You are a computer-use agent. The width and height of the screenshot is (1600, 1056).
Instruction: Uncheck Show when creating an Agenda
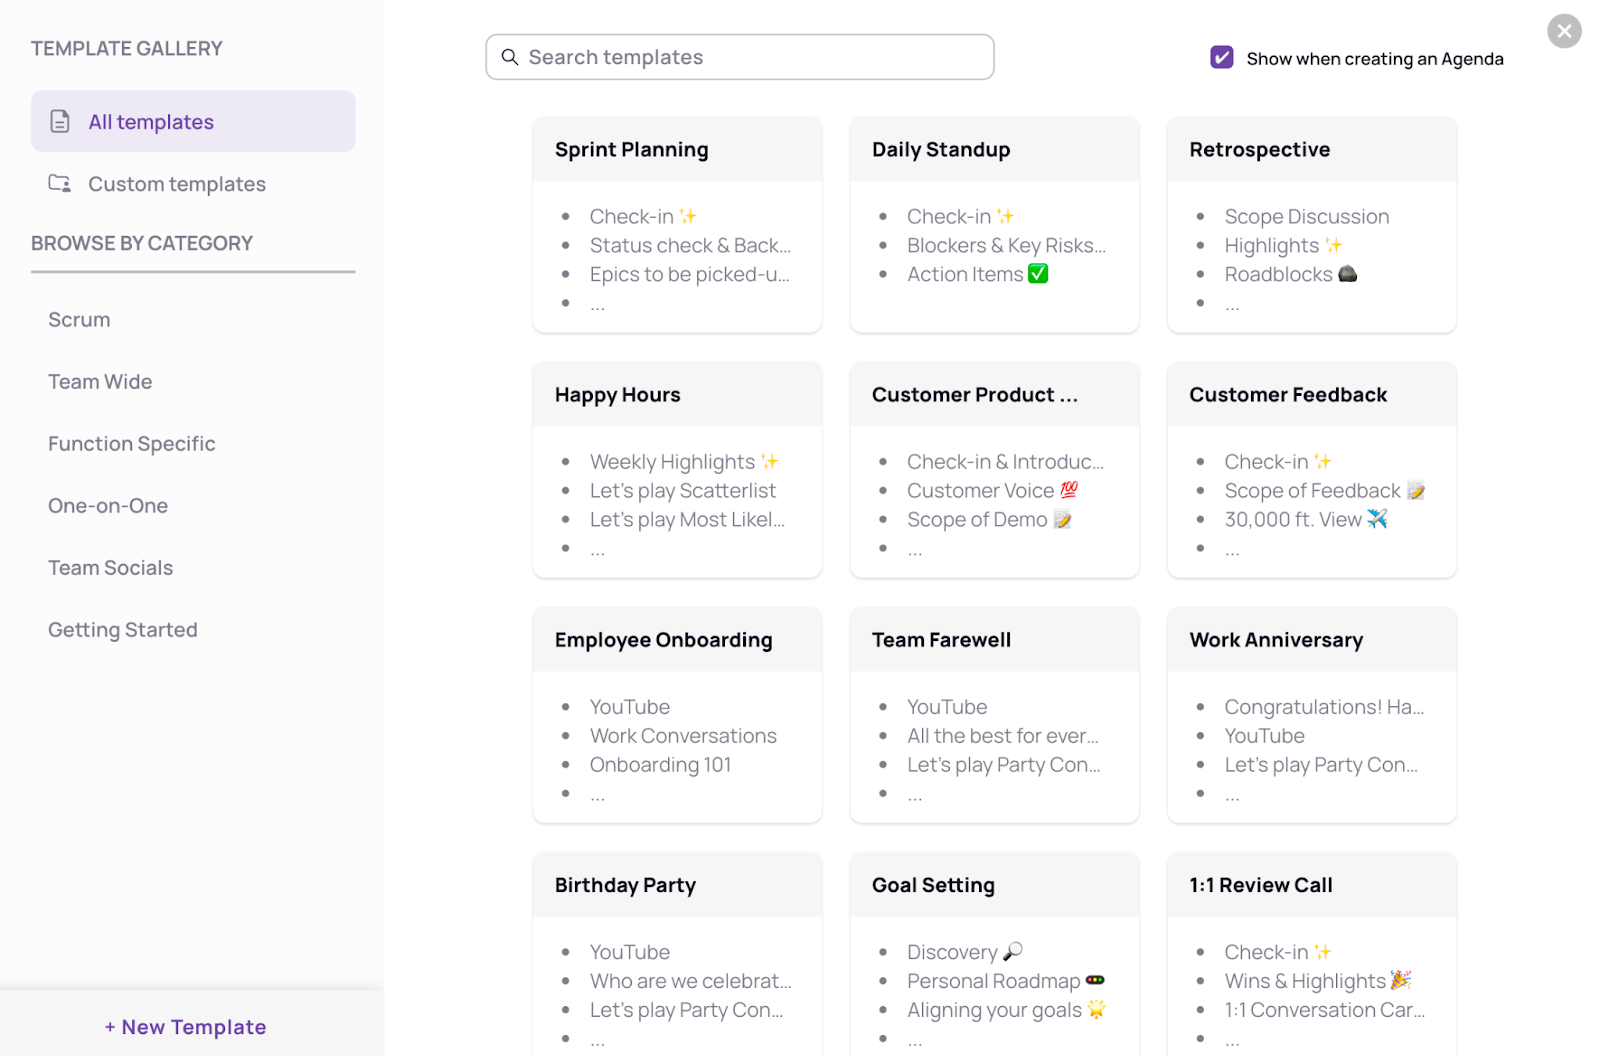tap(1221, 58)
